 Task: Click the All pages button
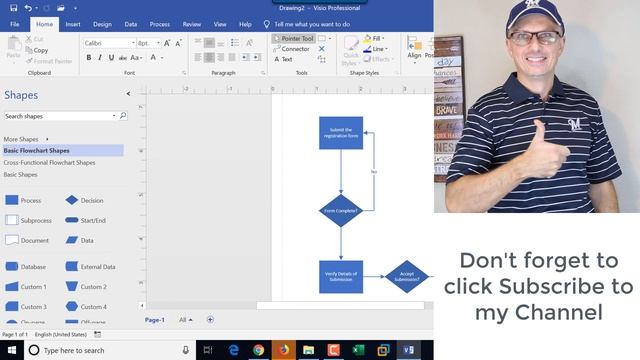[x=186, y=320]
